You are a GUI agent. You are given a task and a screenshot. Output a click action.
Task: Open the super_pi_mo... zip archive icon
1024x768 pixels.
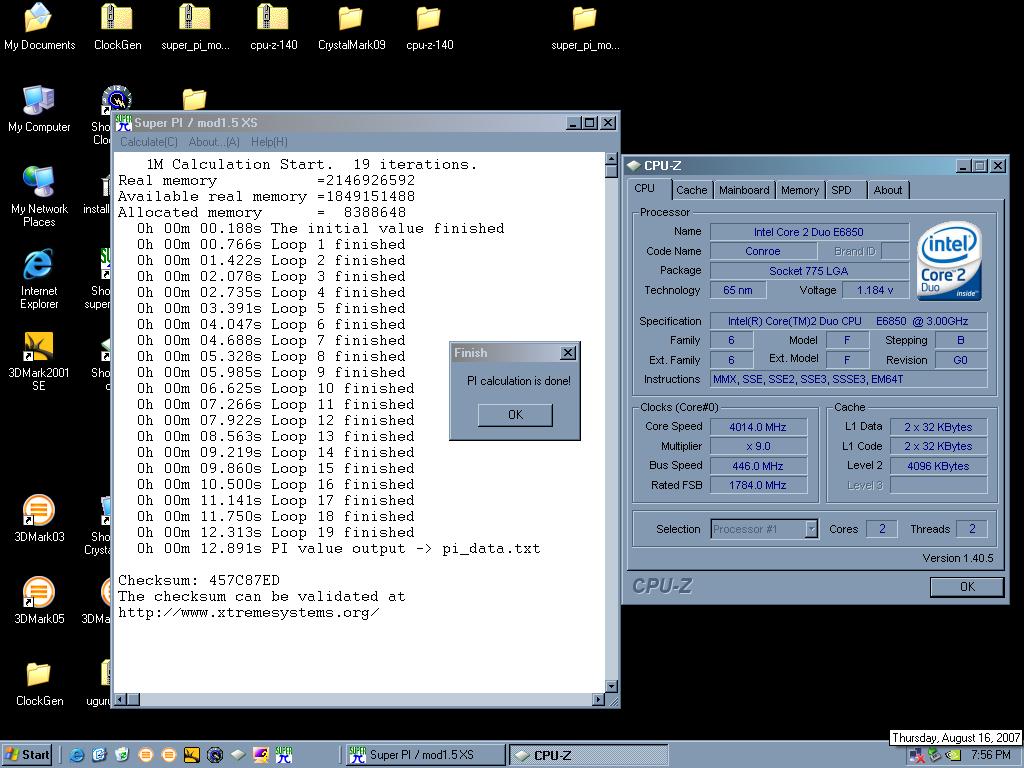195,27
